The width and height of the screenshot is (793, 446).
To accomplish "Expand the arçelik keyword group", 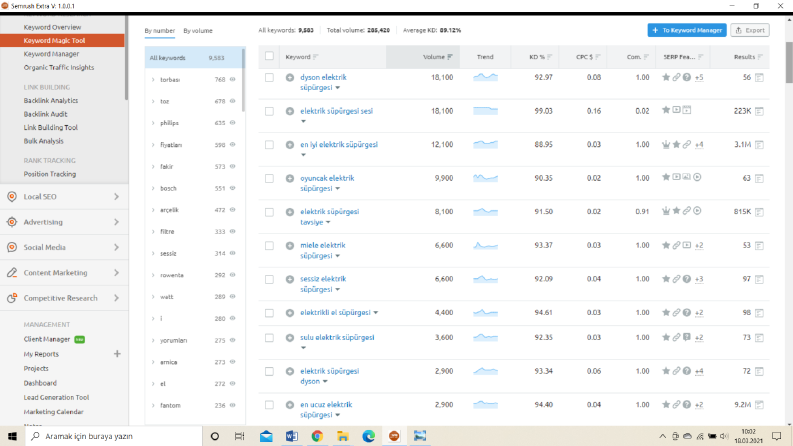I will [153, 210].
